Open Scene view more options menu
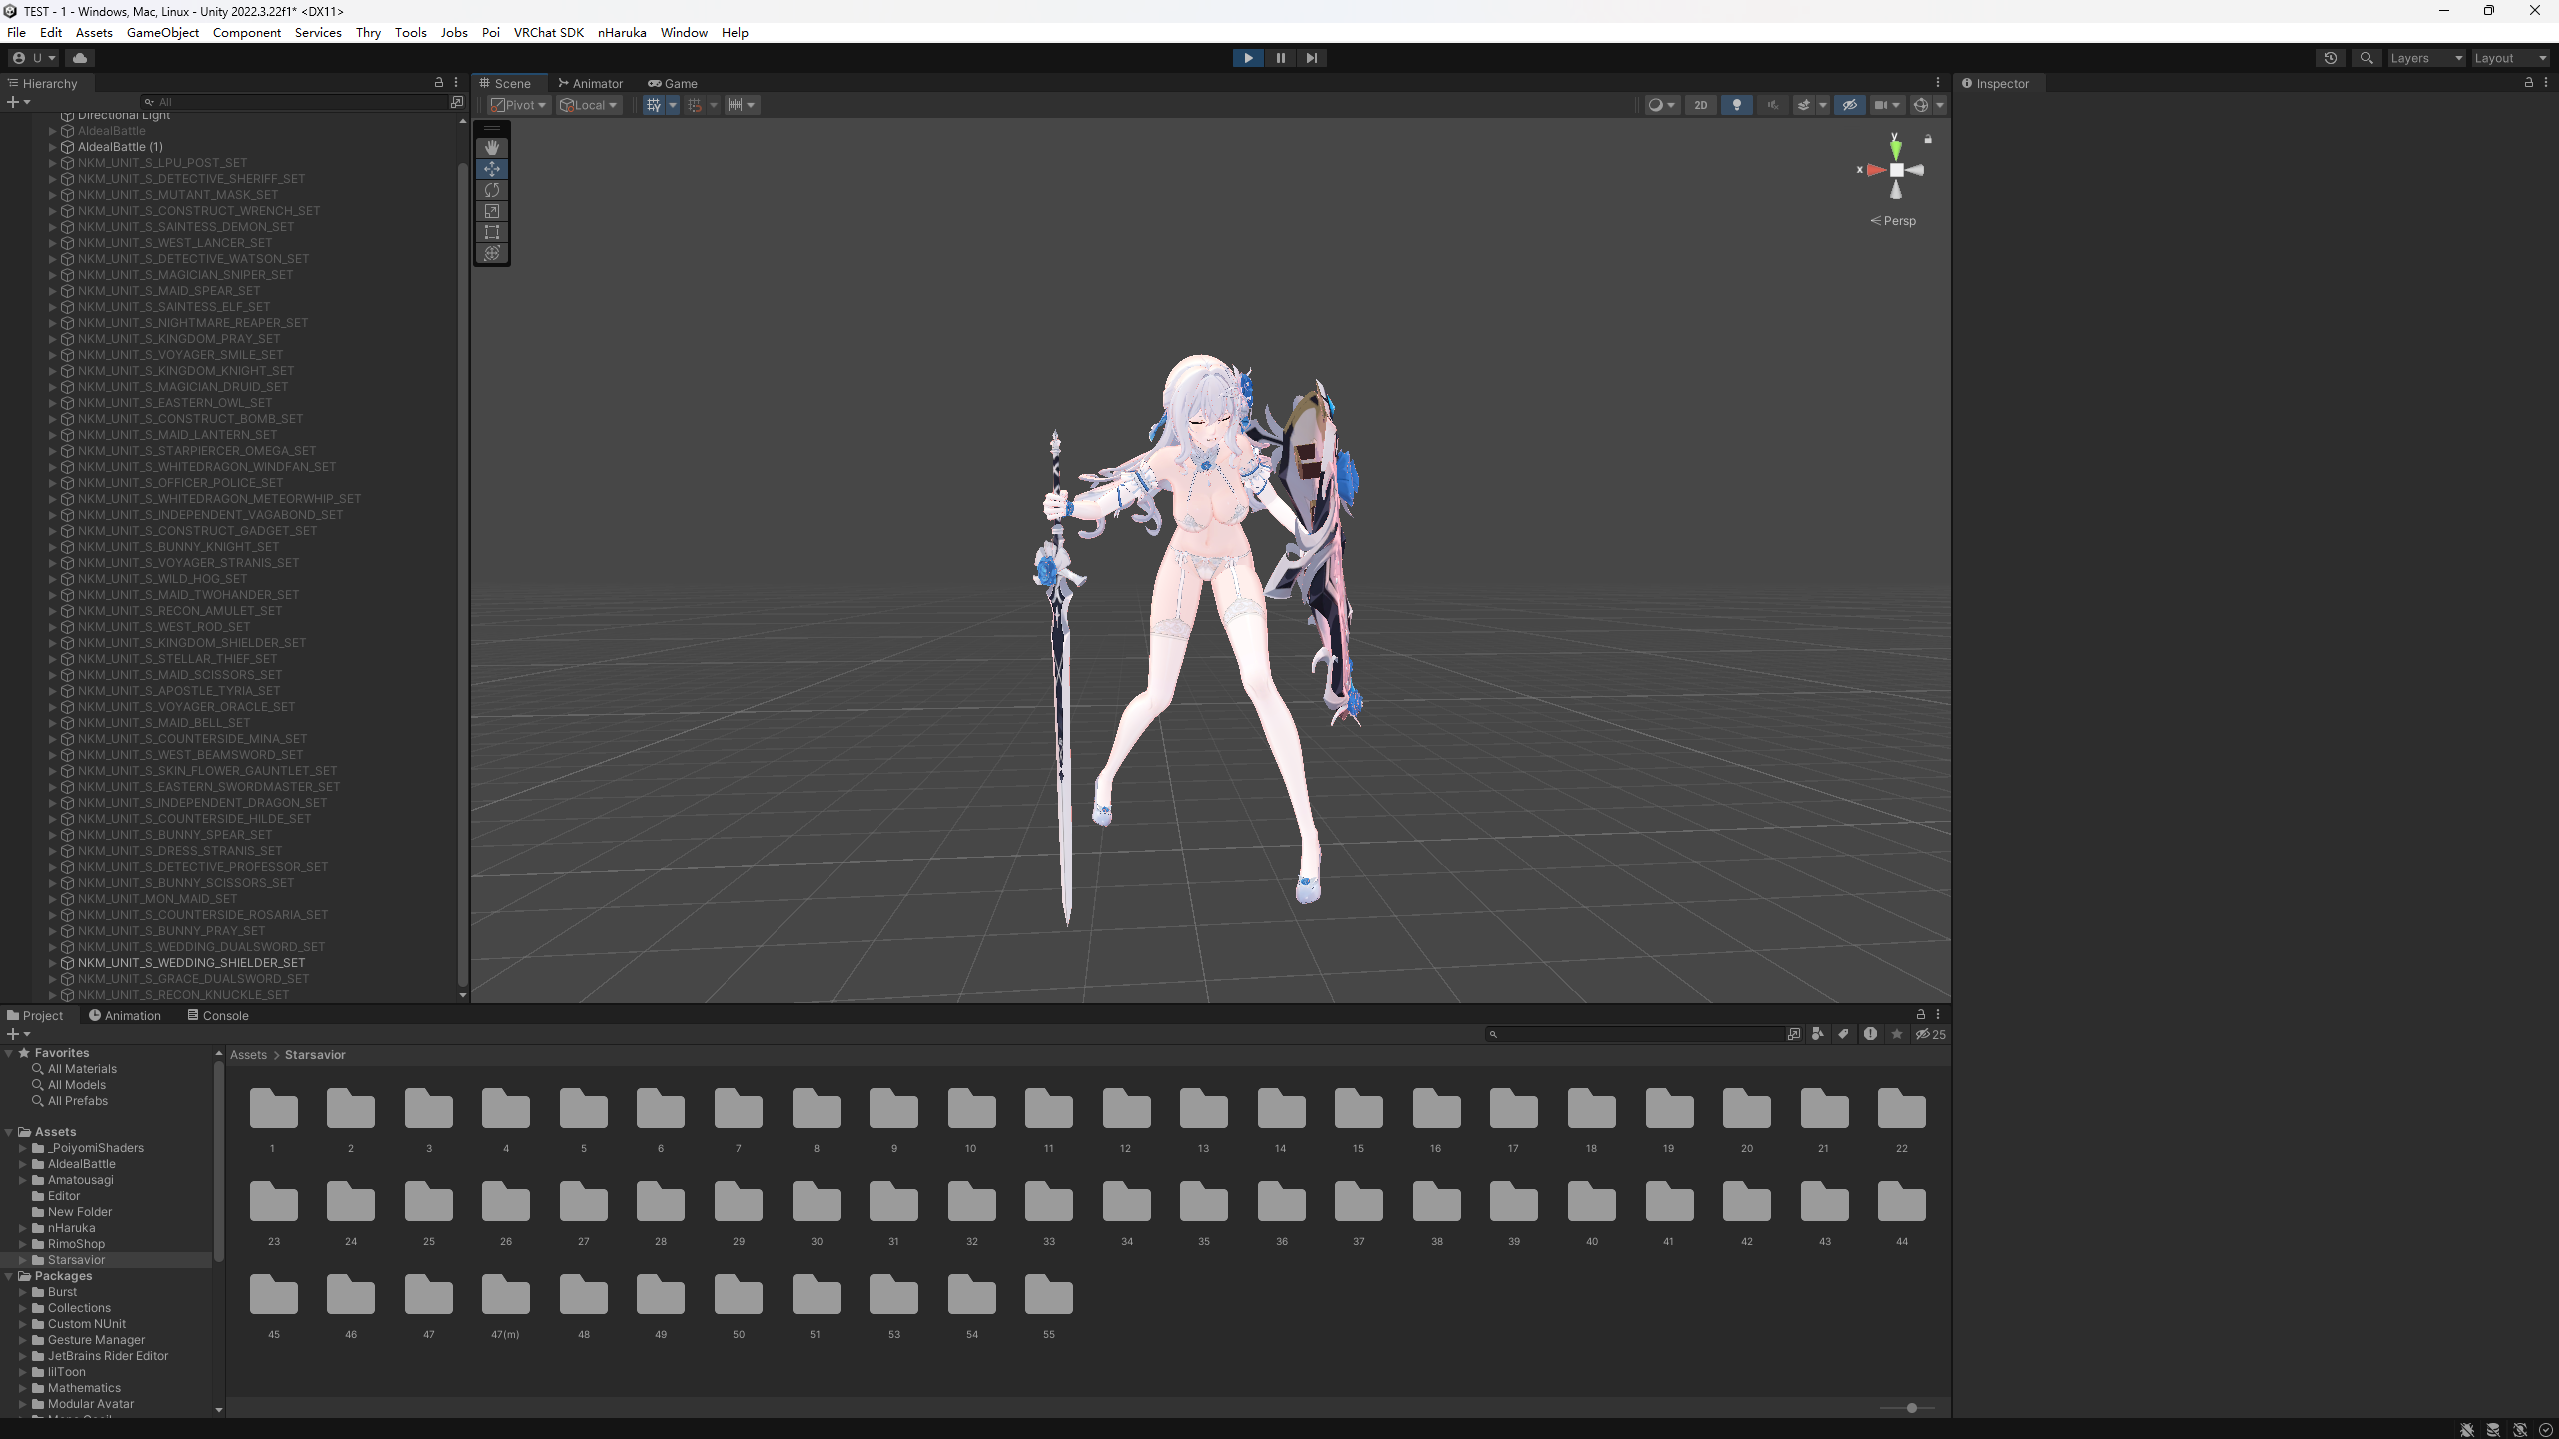Screen dimensions: 2559x1439 click(1938, 83)
